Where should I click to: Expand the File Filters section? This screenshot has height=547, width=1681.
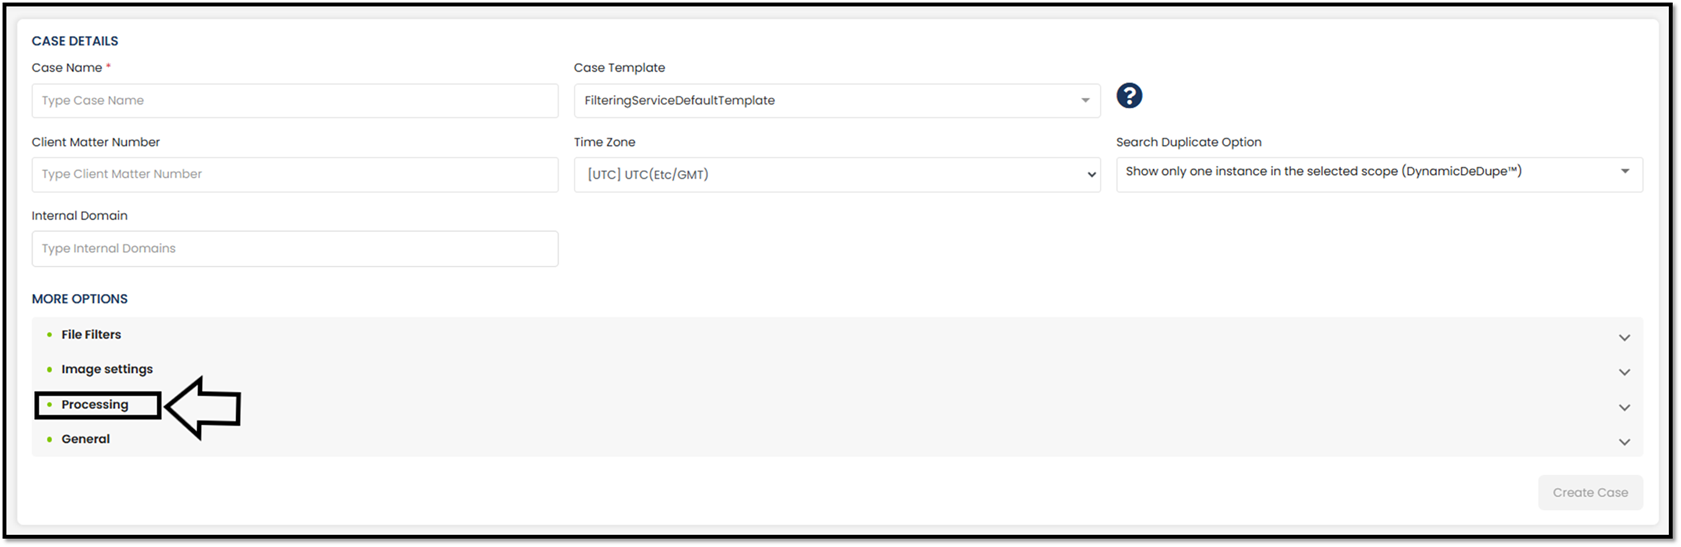(x=91, y=335)
